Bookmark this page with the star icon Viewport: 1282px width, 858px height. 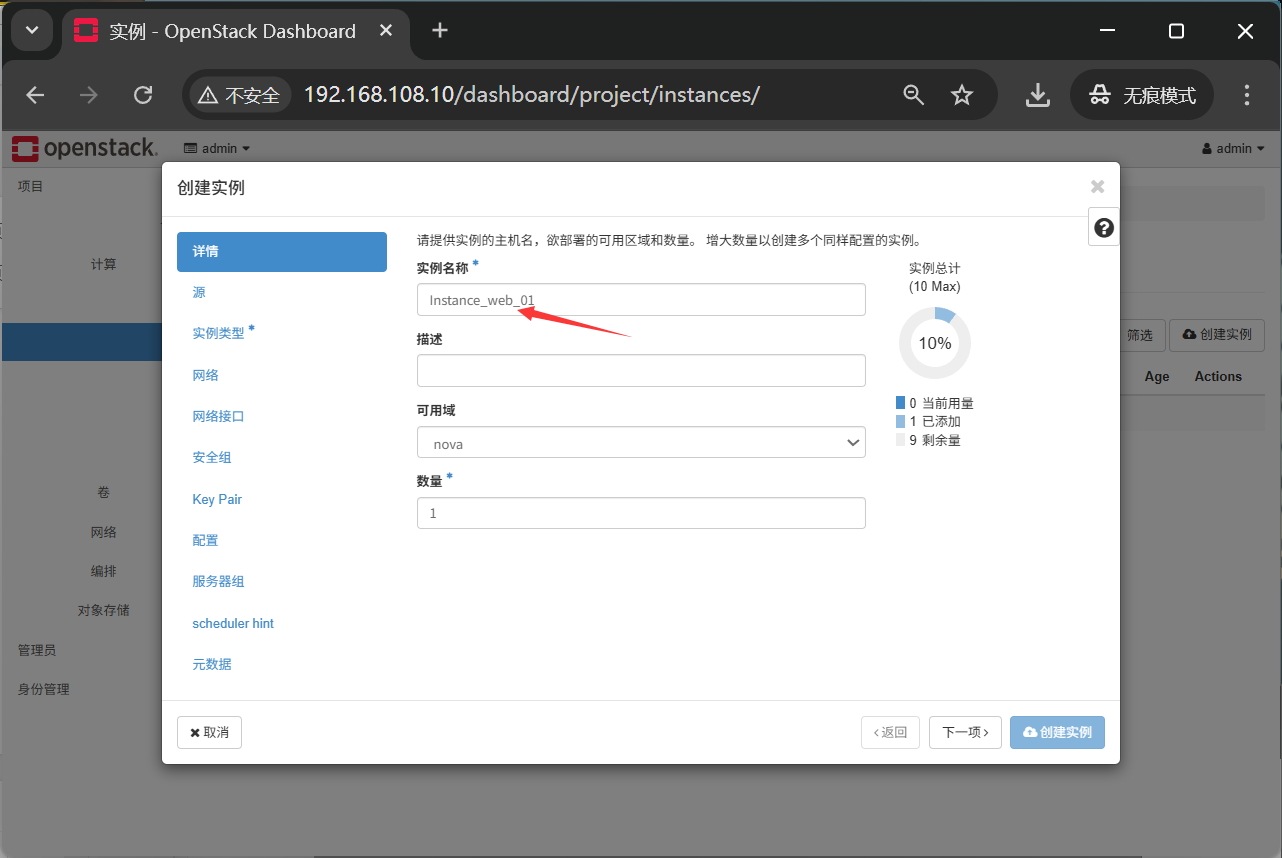point(962,95)
